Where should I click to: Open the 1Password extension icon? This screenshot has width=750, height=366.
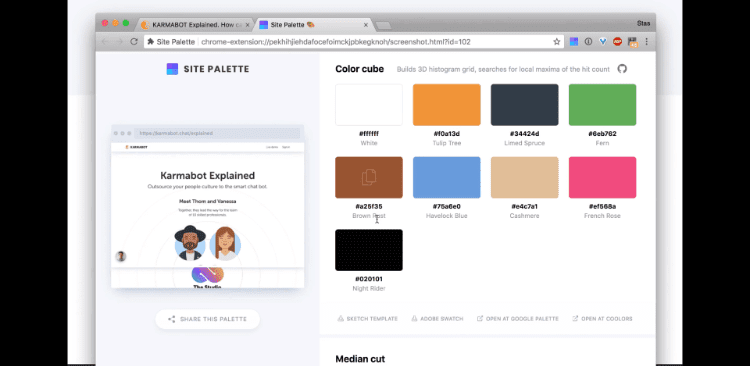coord(588,42)
